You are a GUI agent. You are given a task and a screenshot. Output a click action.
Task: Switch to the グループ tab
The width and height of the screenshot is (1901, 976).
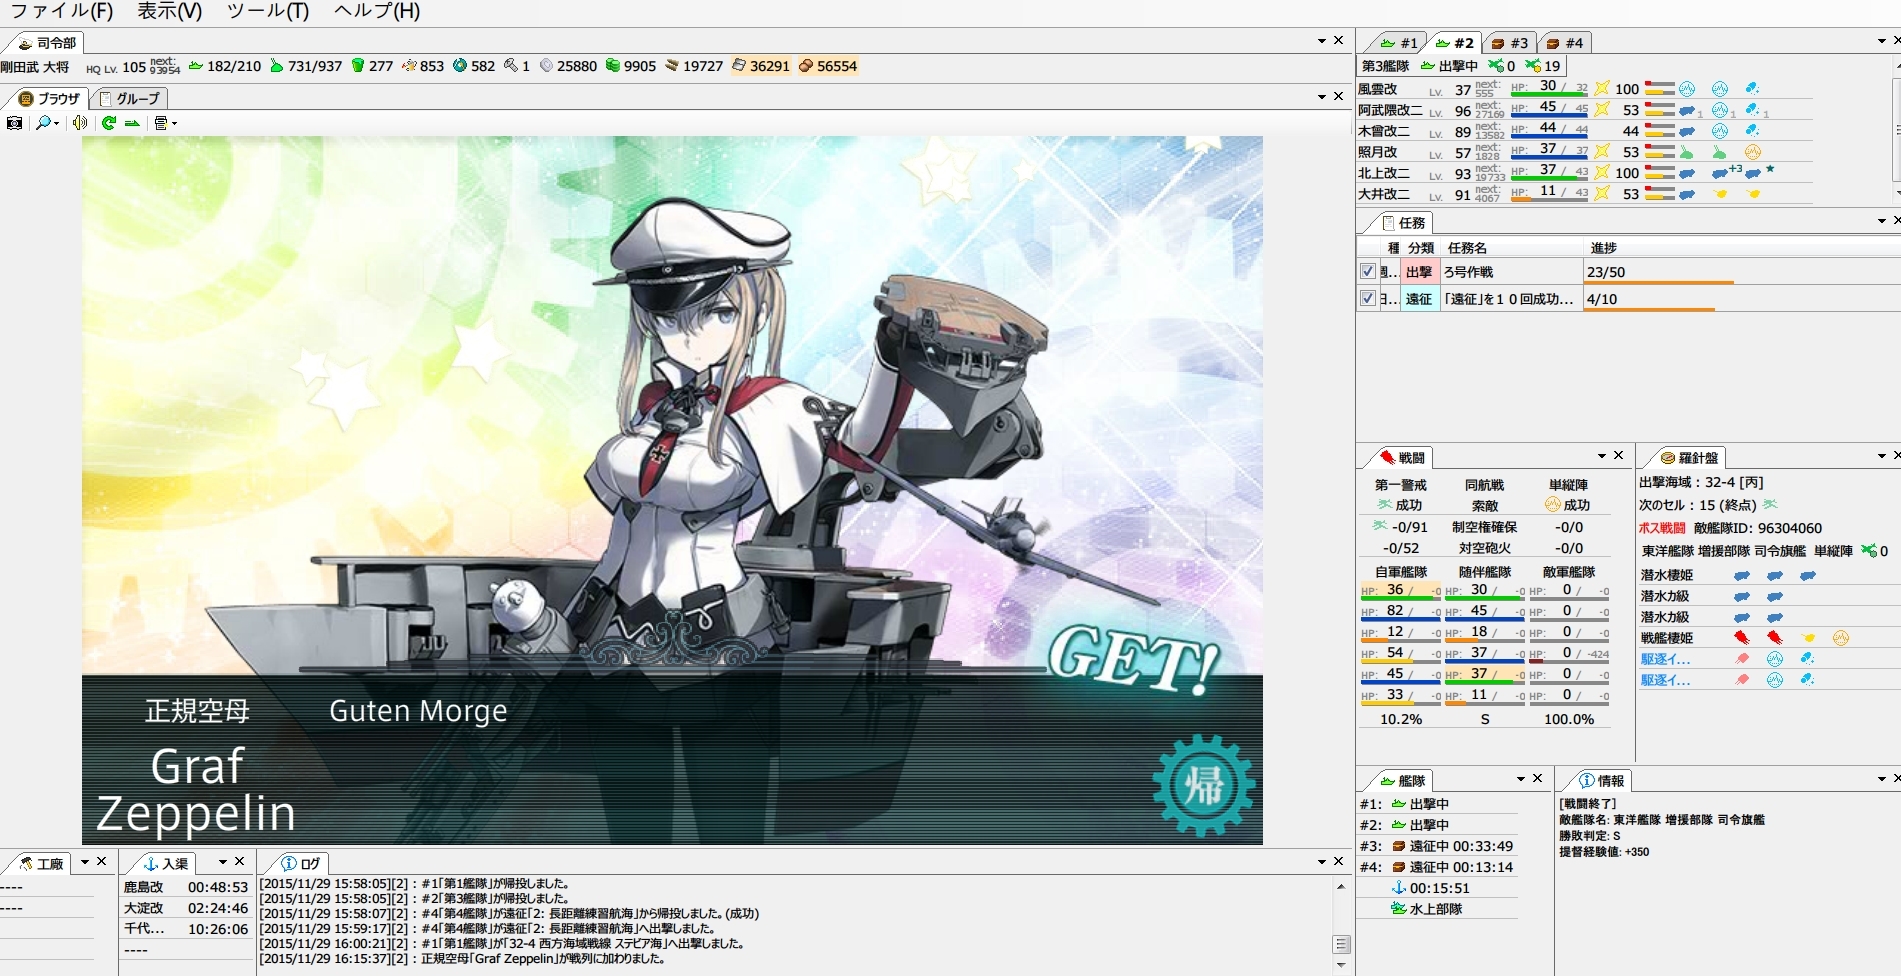point(129,99)
